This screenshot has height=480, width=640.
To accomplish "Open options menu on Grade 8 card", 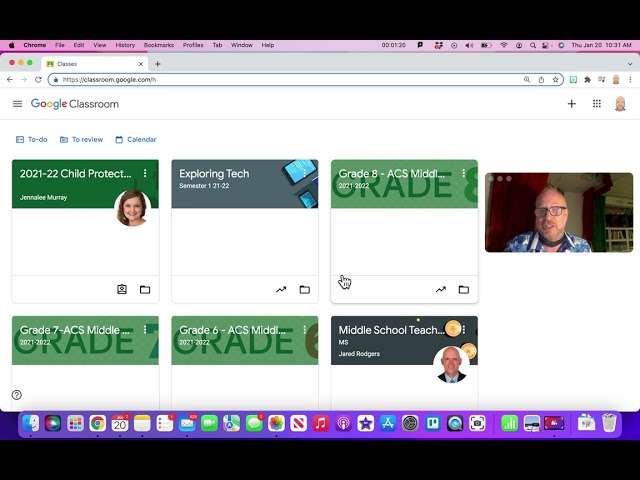I will click(x=464, y=173).
